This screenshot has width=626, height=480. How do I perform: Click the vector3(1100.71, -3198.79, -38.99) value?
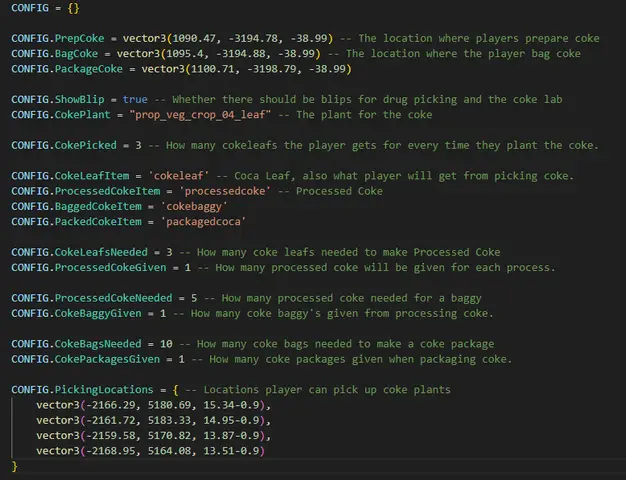point(246,69)
